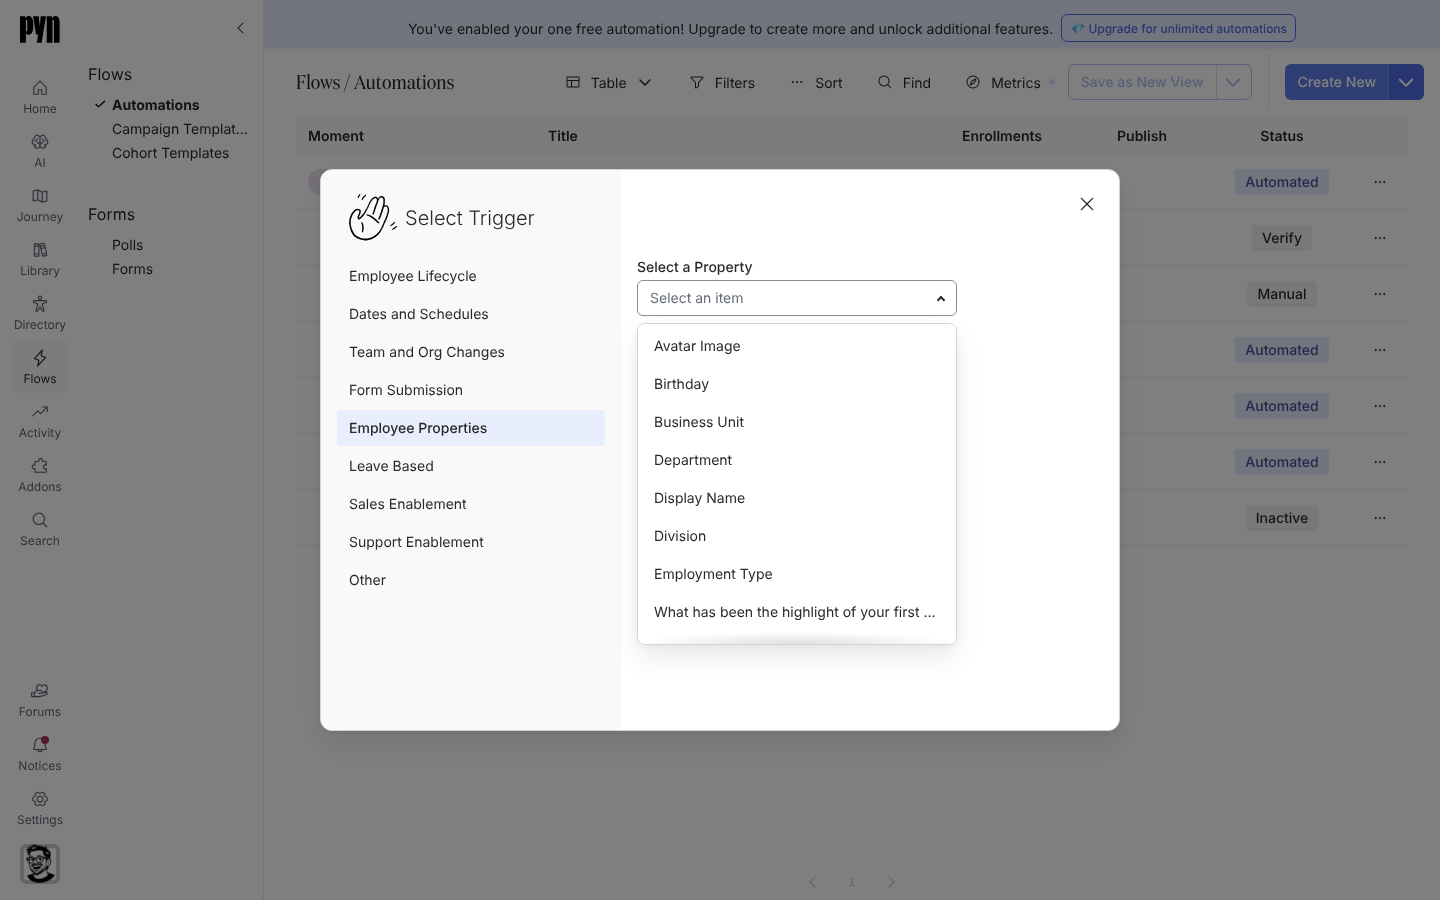Open the AI sidebar icon
This screenshot has width=1440, height=900.
[x=40, y=151]
